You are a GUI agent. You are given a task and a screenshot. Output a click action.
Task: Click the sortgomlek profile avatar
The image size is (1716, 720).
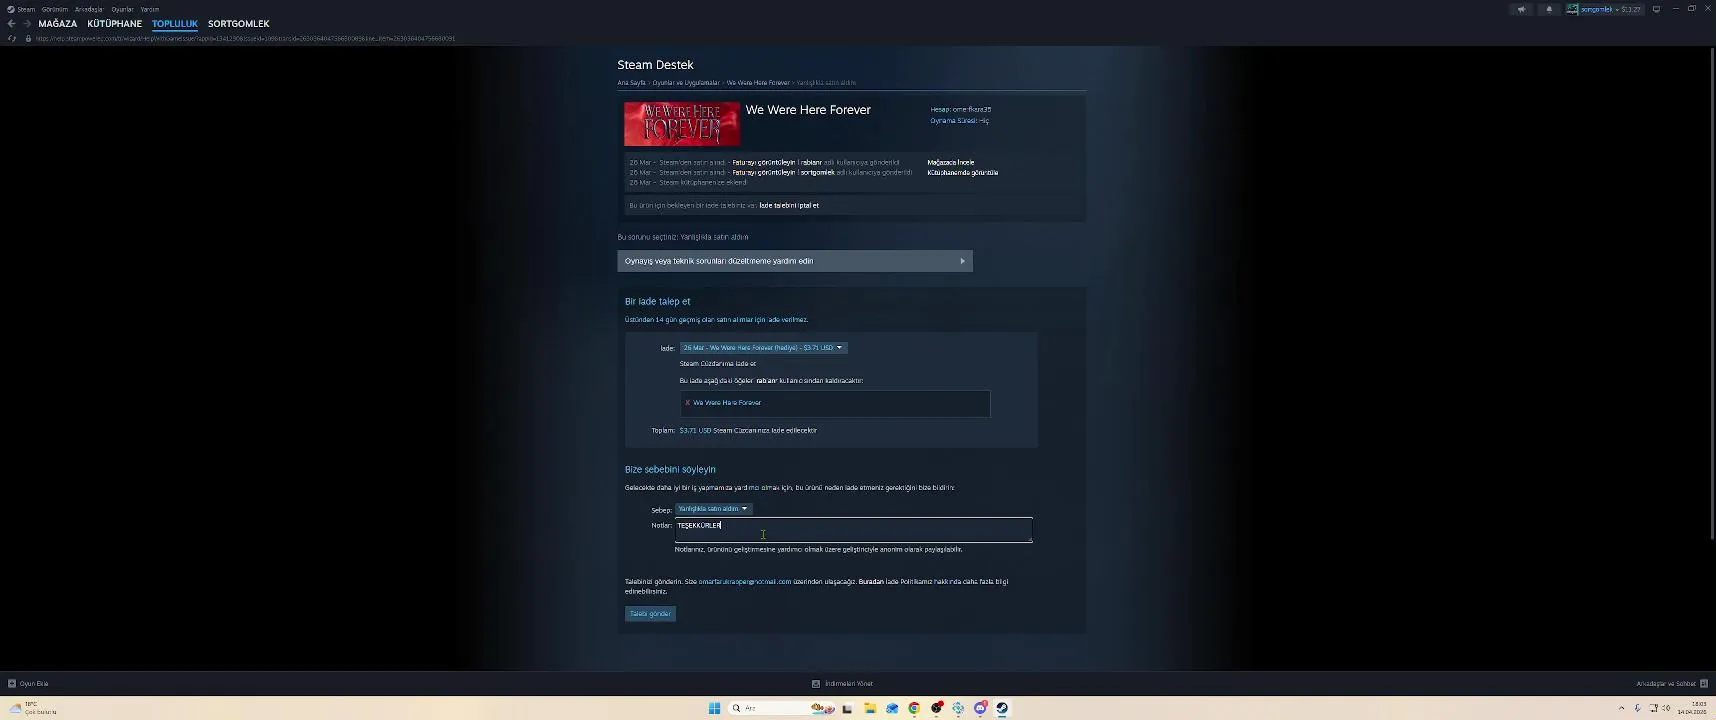point(1572,9)
